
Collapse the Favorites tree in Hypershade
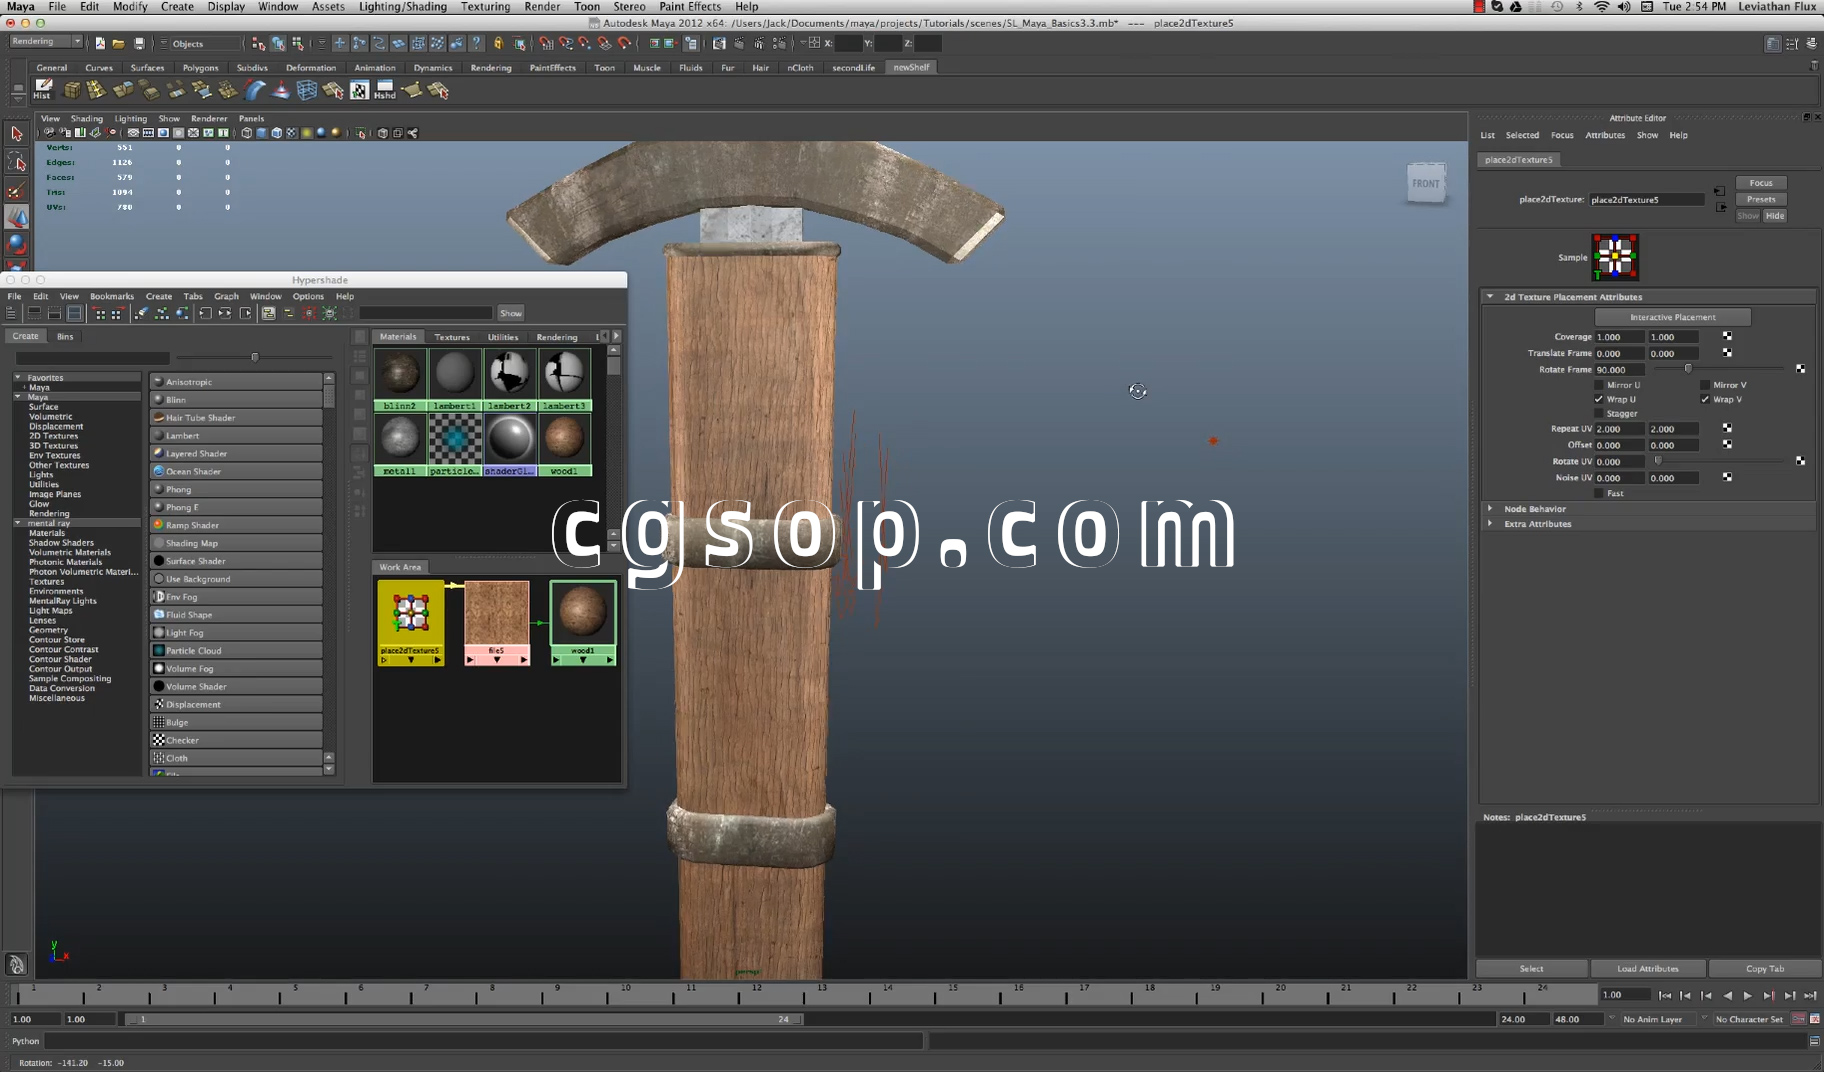click(18, 377)
